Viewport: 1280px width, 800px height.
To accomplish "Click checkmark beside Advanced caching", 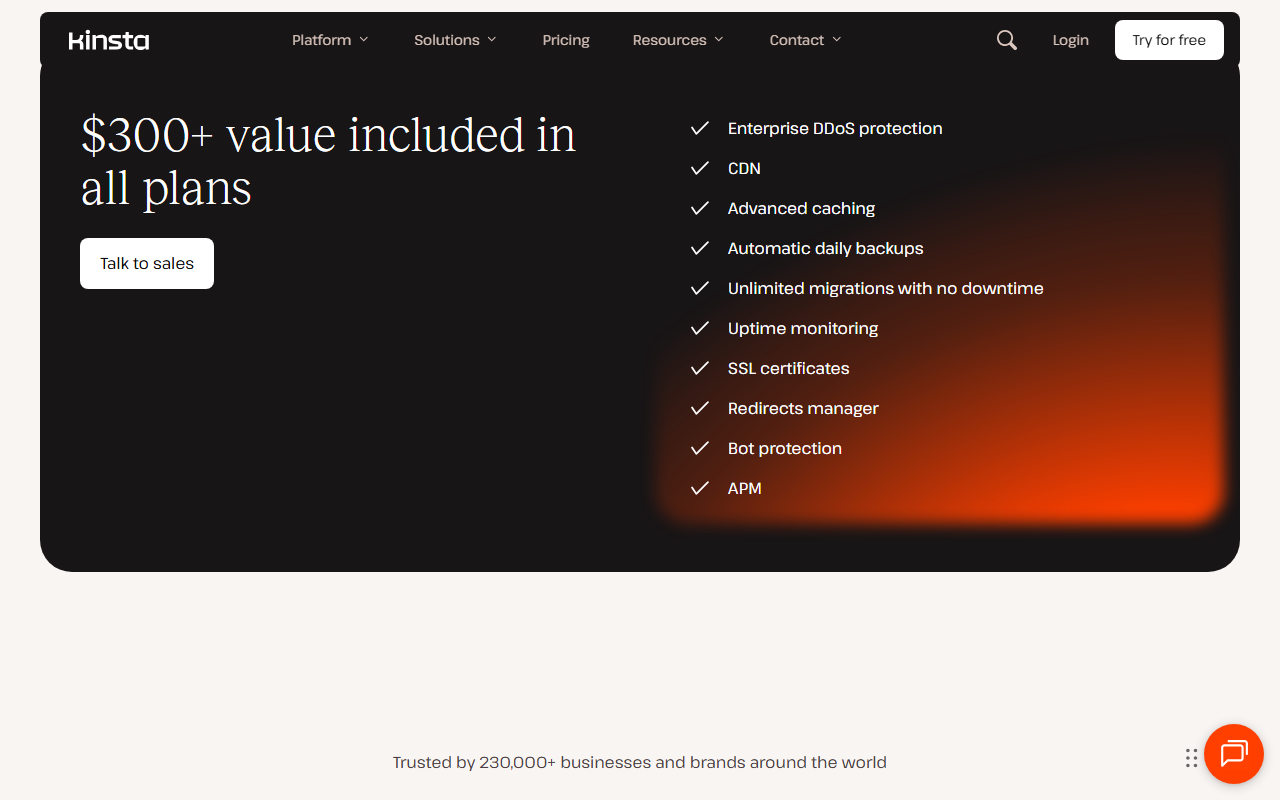I will (700, 208).
